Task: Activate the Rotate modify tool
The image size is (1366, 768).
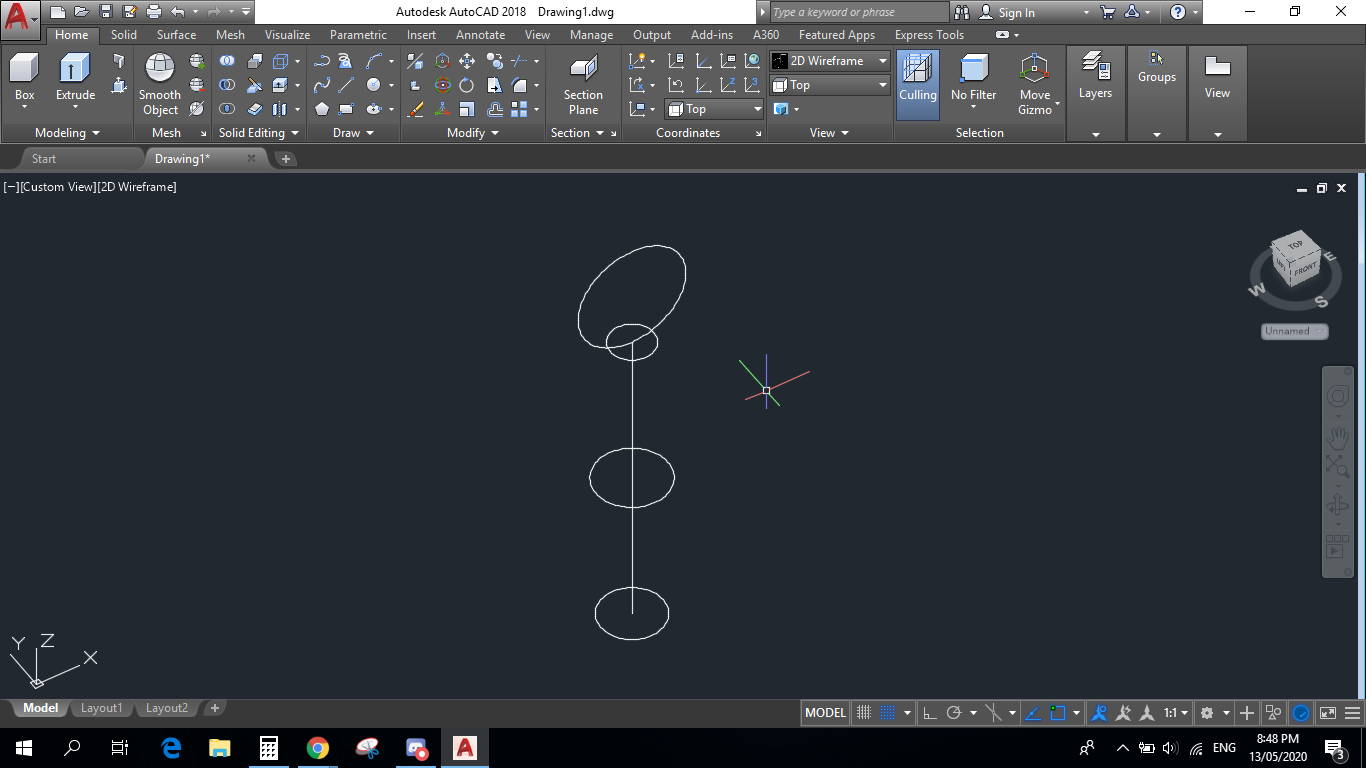Action: click(x=467, y=85)
